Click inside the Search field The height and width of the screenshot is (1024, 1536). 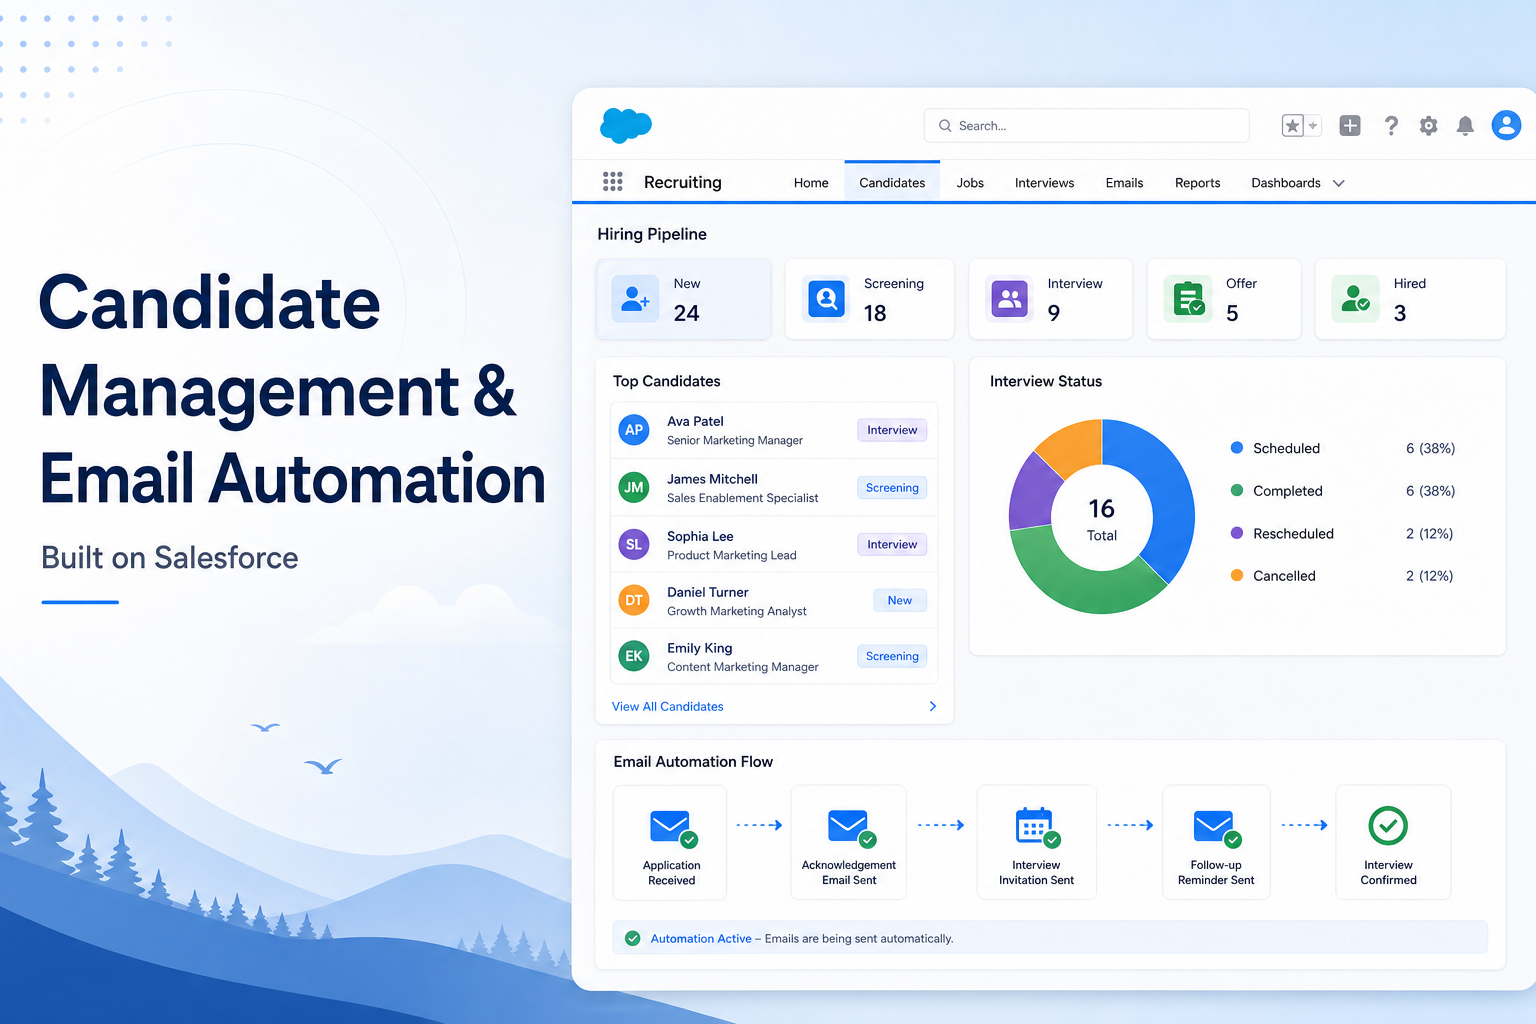point(1087,126)
